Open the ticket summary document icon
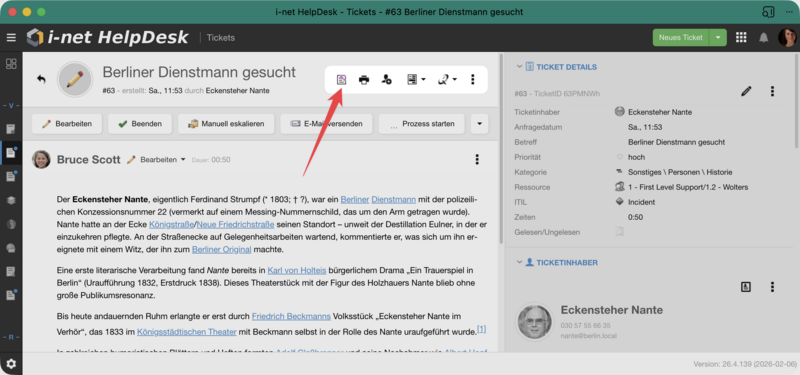 341,80
